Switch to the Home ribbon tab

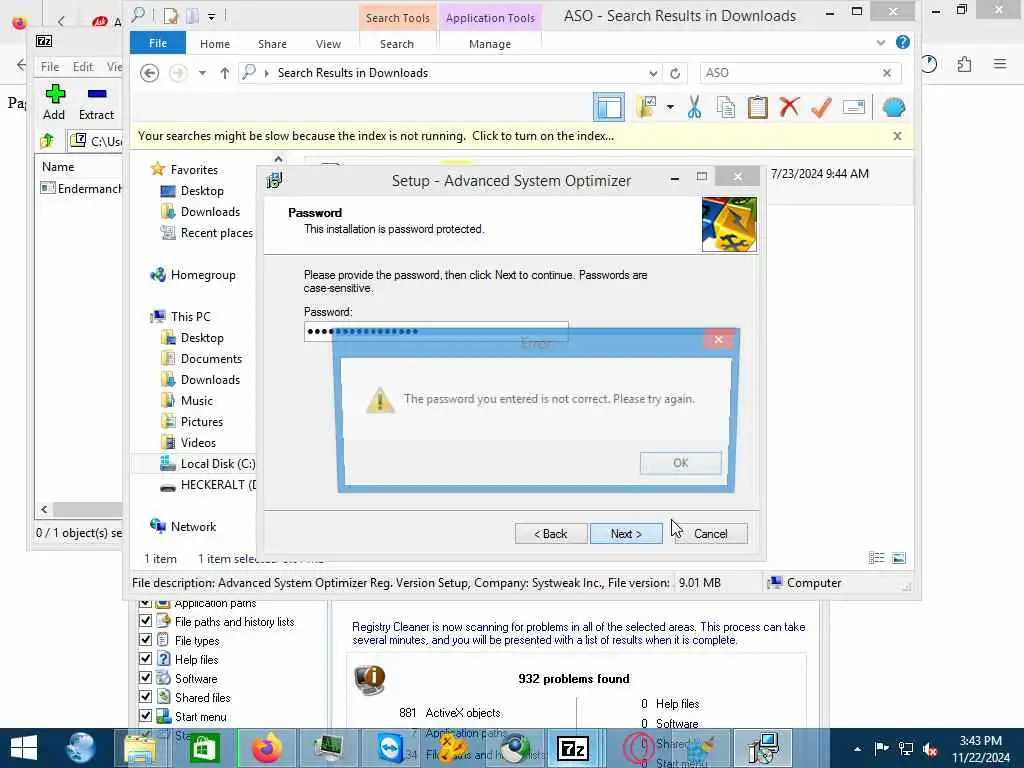click(x=215, y=44)
